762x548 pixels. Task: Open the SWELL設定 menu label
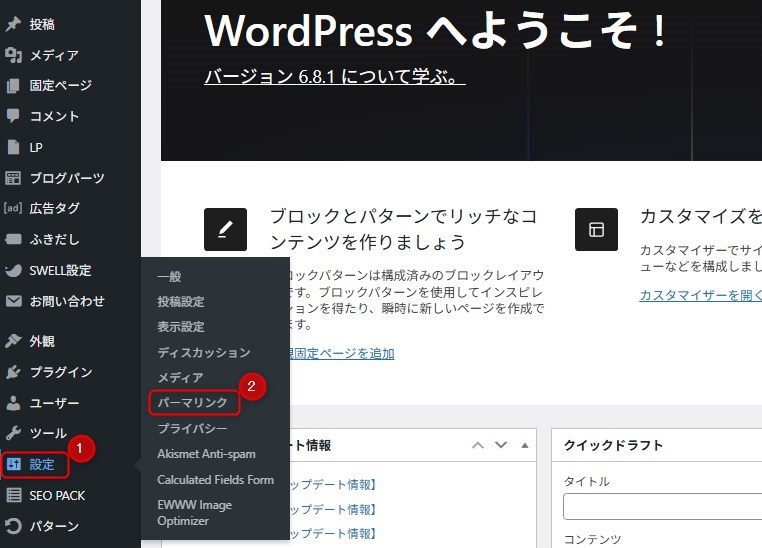pyautogui.click(x=60, y=271)
